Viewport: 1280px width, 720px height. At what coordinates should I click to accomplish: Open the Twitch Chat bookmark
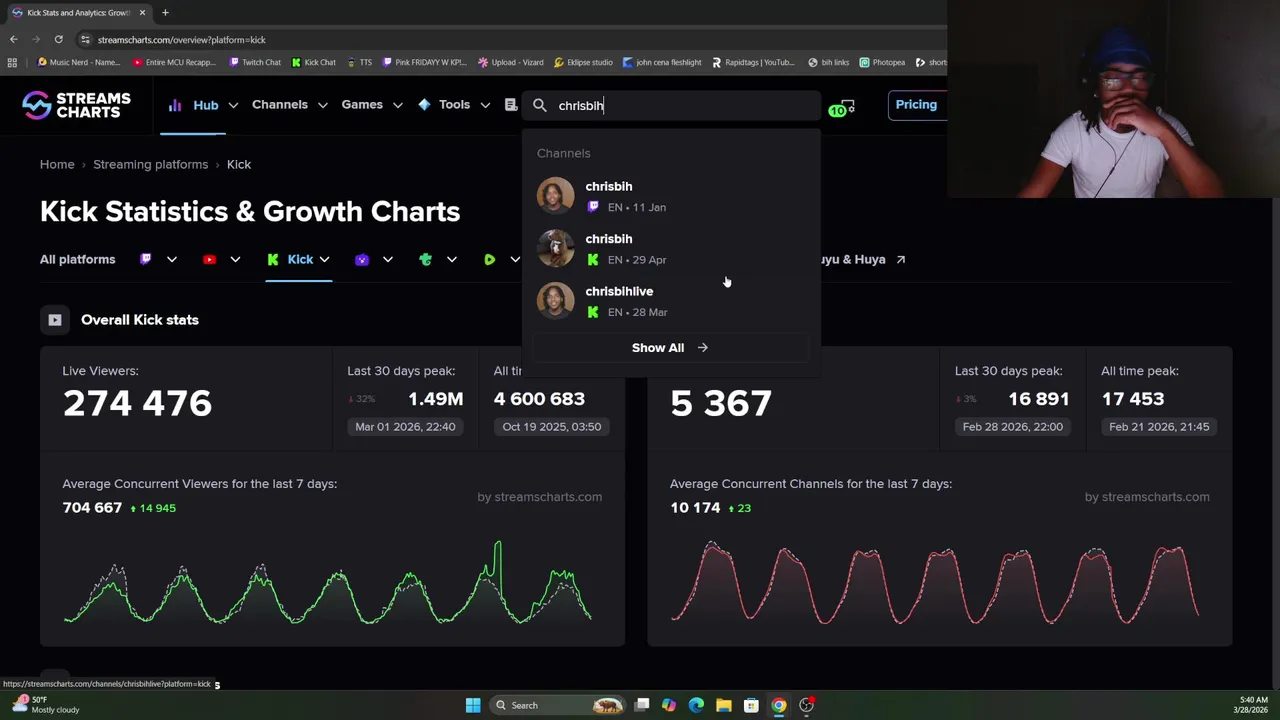pyautogui.click(x=255, y=62)
